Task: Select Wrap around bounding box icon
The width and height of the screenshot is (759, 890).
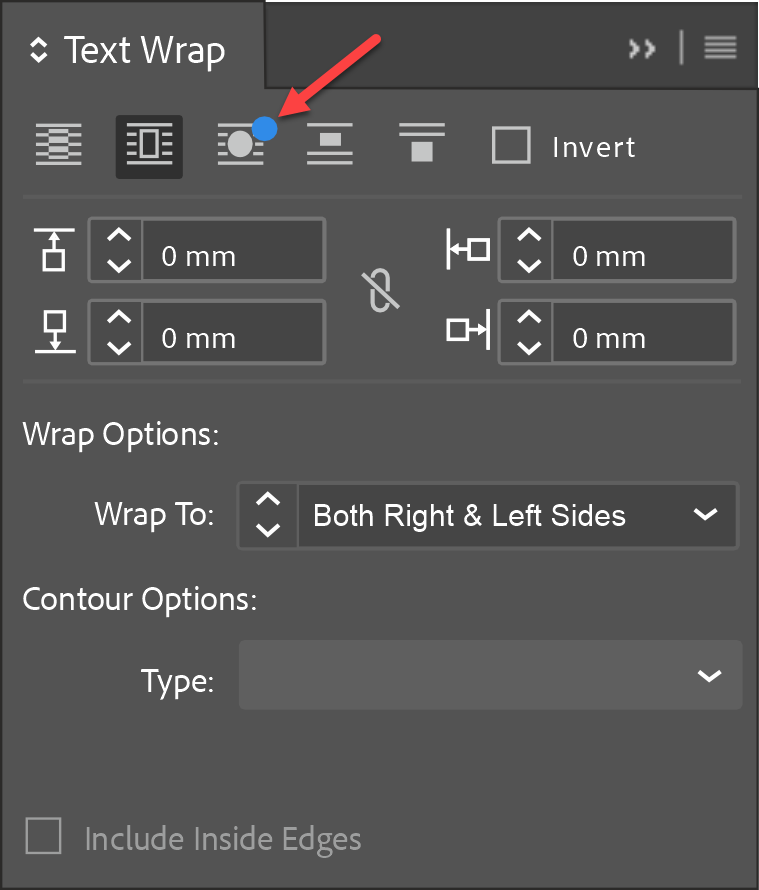Action: tap(149, 146)
